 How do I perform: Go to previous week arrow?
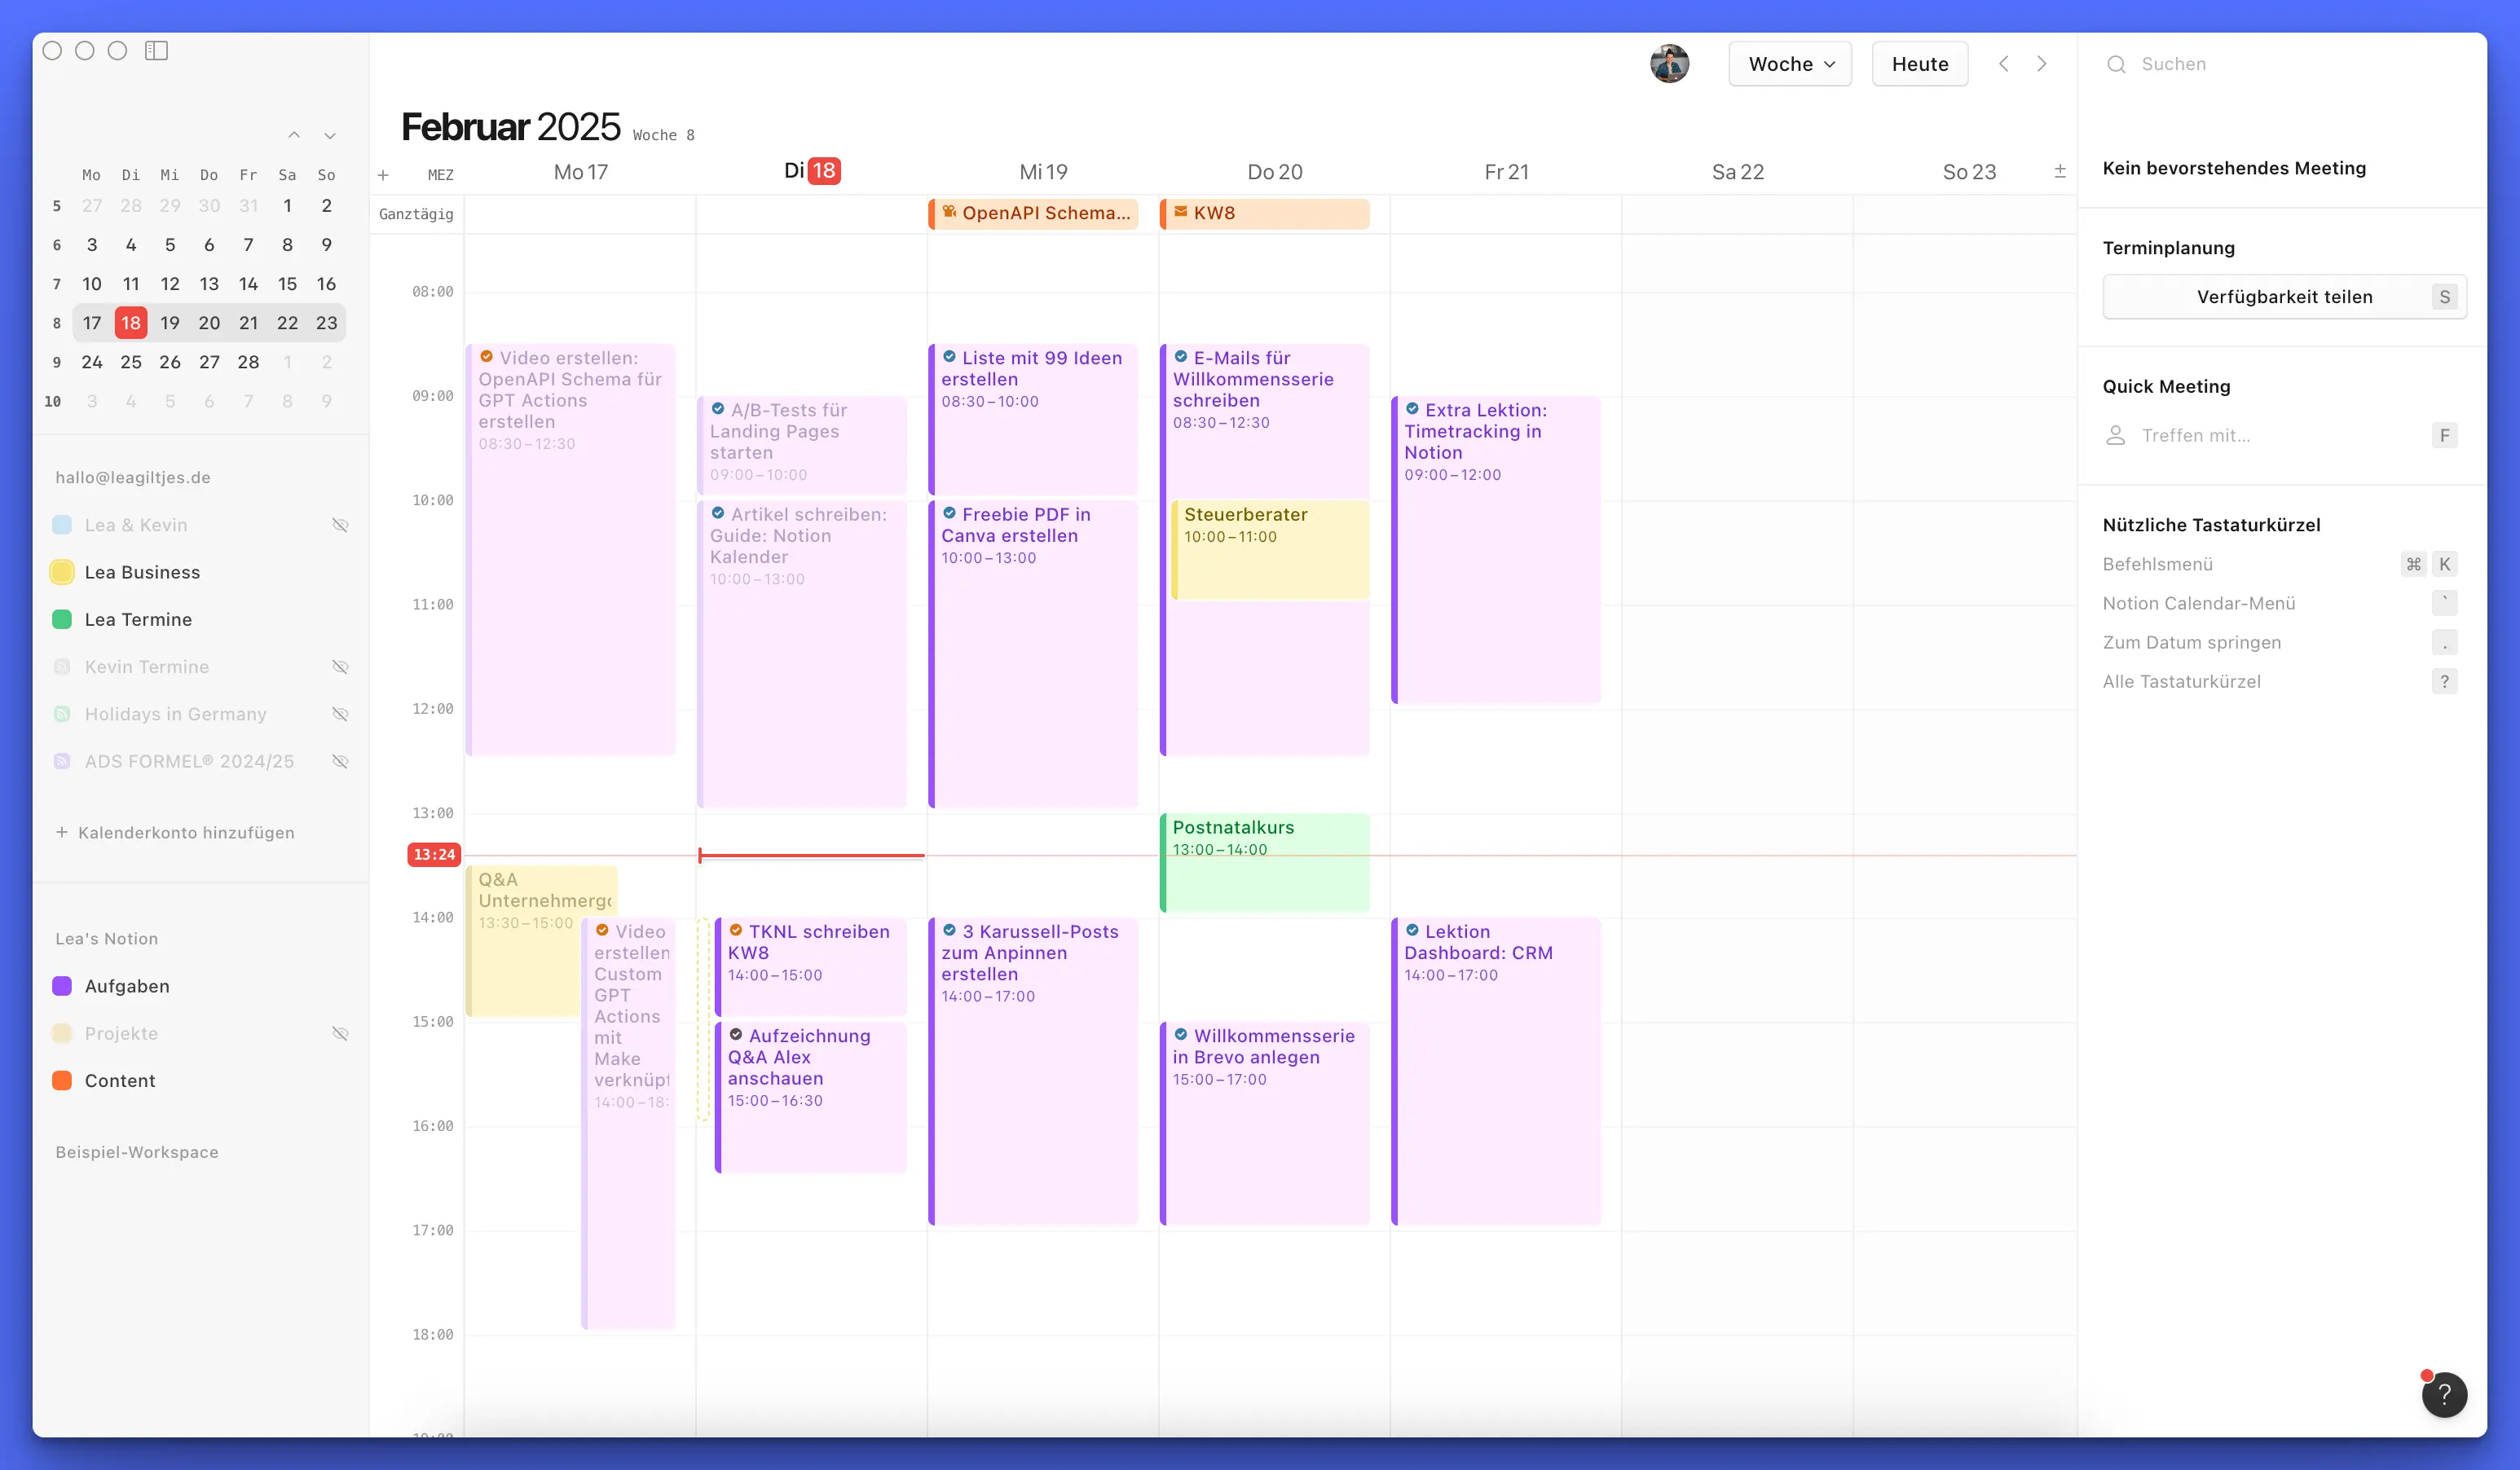[x=2003, y=64]
